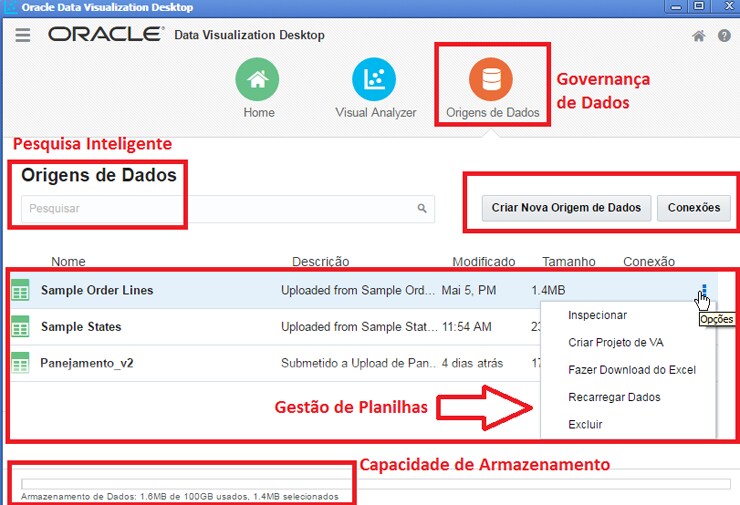Sort by the Nome column header
The height and width of the screenshot is (505, 740).
pos(68,261)
